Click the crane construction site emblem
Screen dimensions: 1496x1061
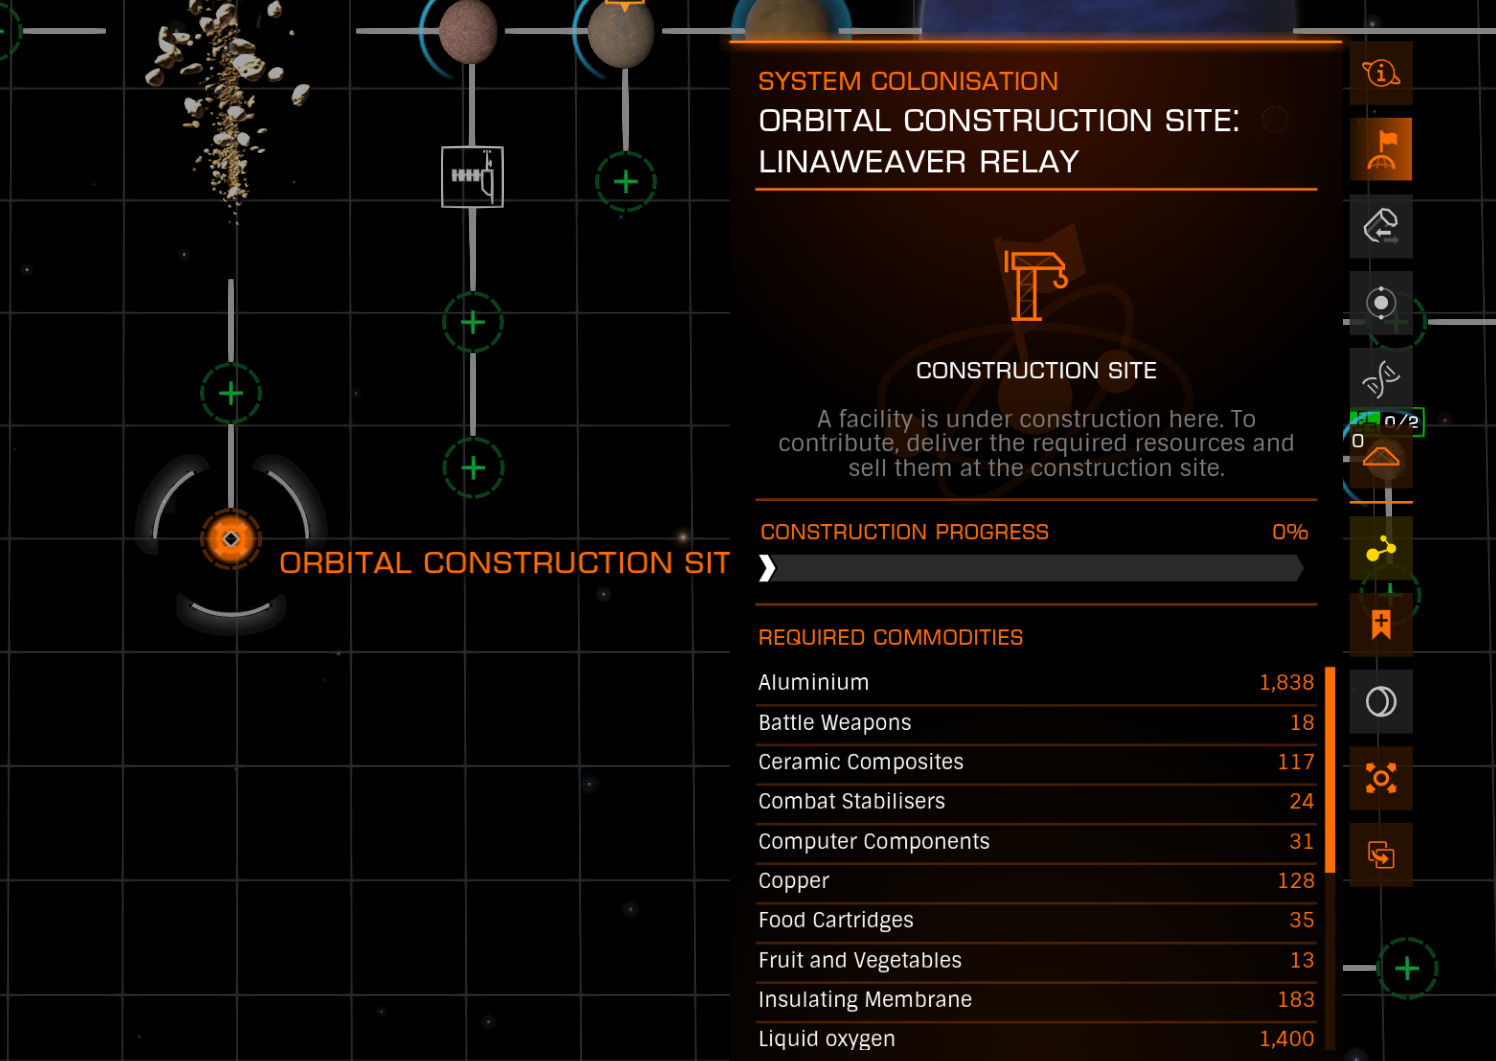point(1035,285)
